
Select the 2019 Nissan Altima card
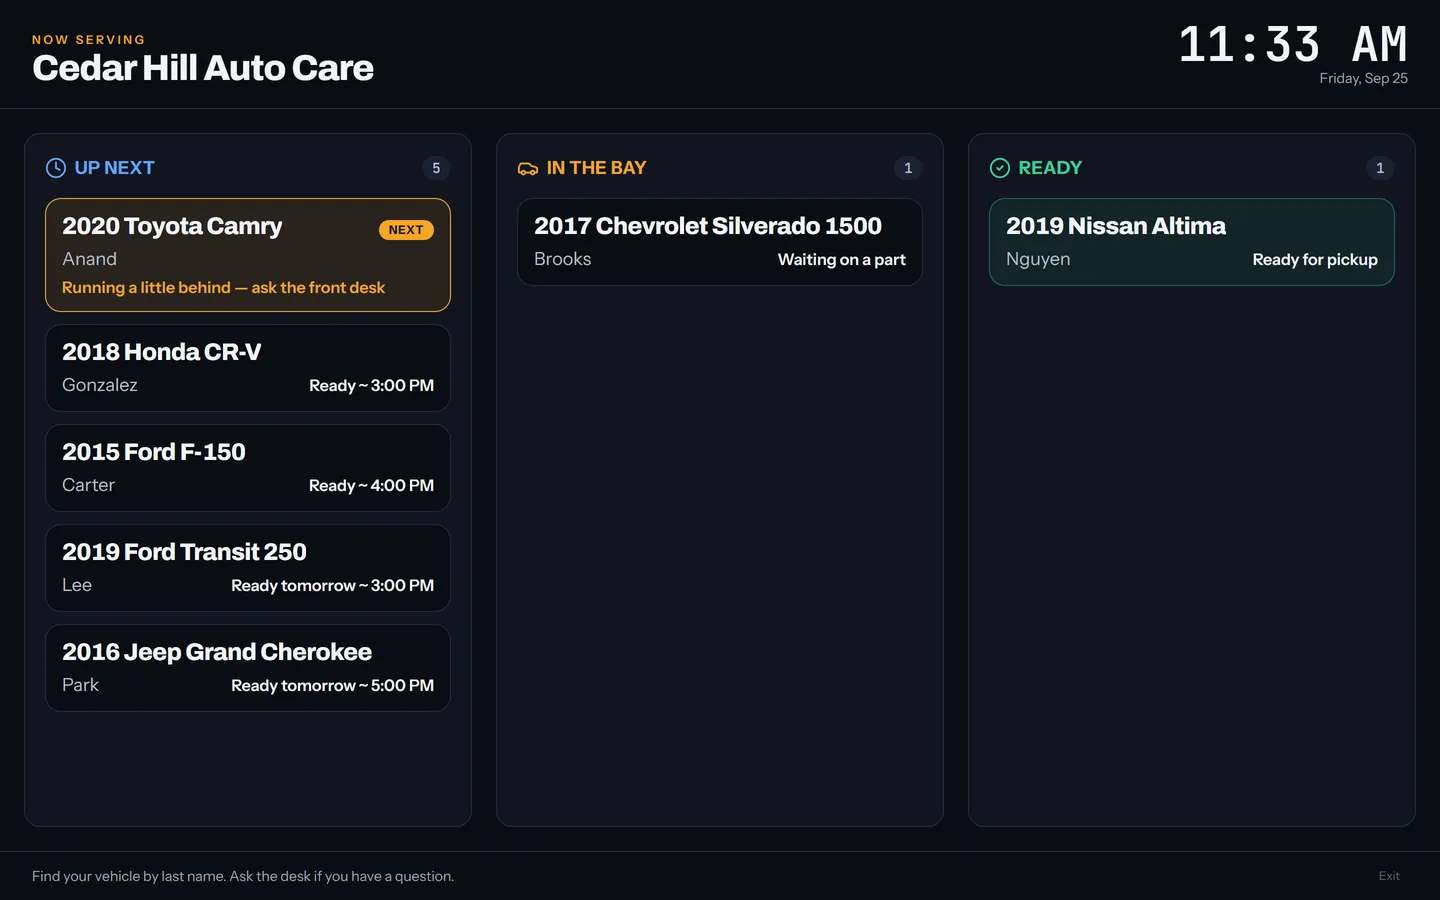[1192, 242]
